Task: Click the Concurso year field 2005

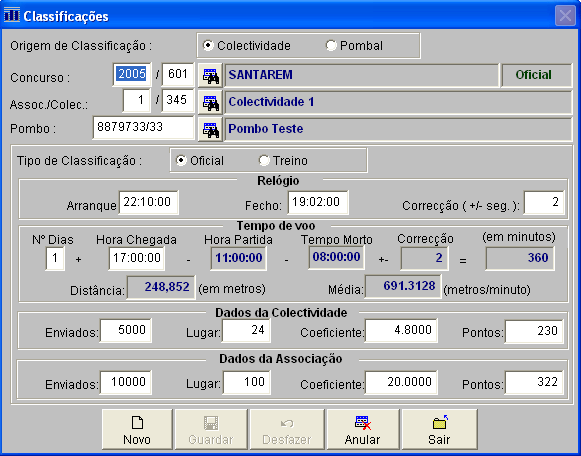Action: (132, 74)
